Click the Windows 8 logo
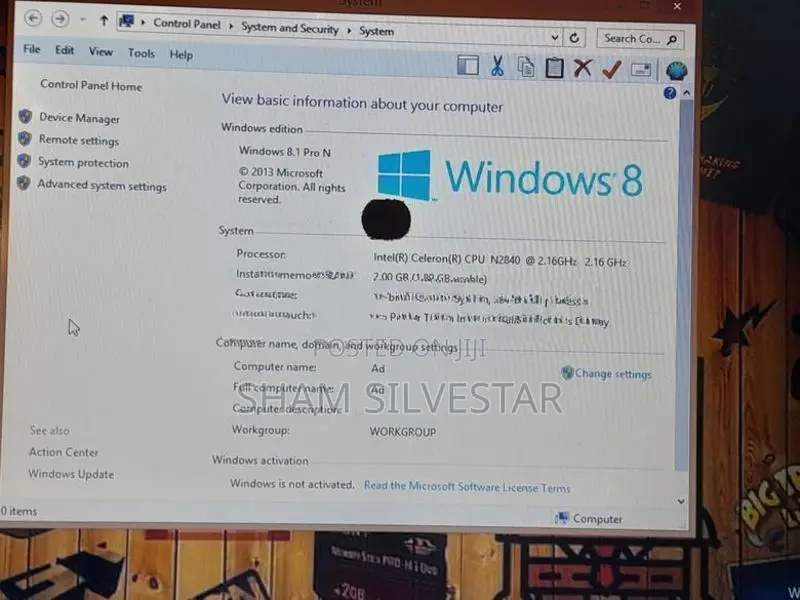The height and width of the screenshot is (600, 800). (510, 176)
